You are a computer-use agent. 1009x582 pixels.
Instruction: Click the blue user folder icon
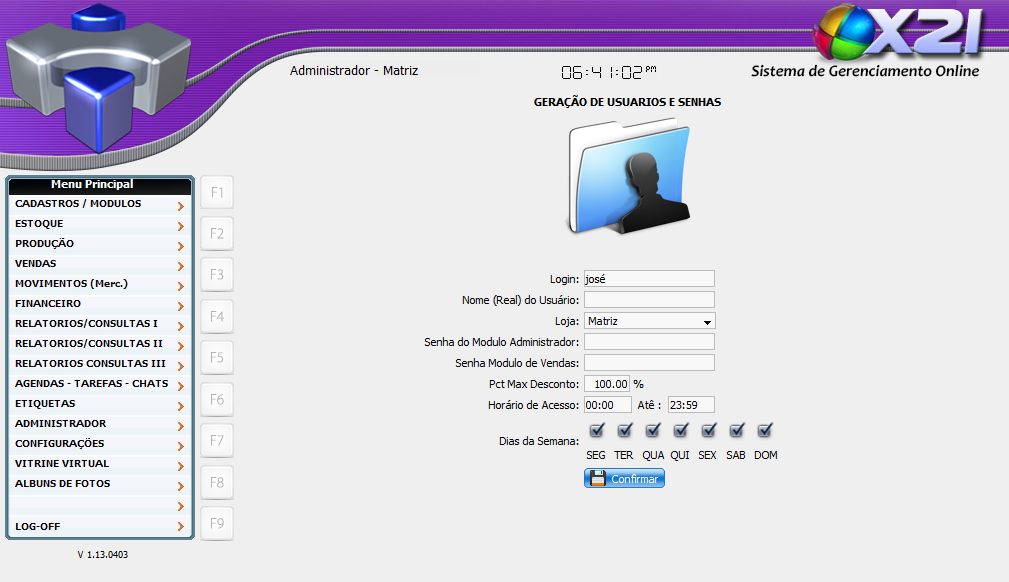click(x=629, y=177)
